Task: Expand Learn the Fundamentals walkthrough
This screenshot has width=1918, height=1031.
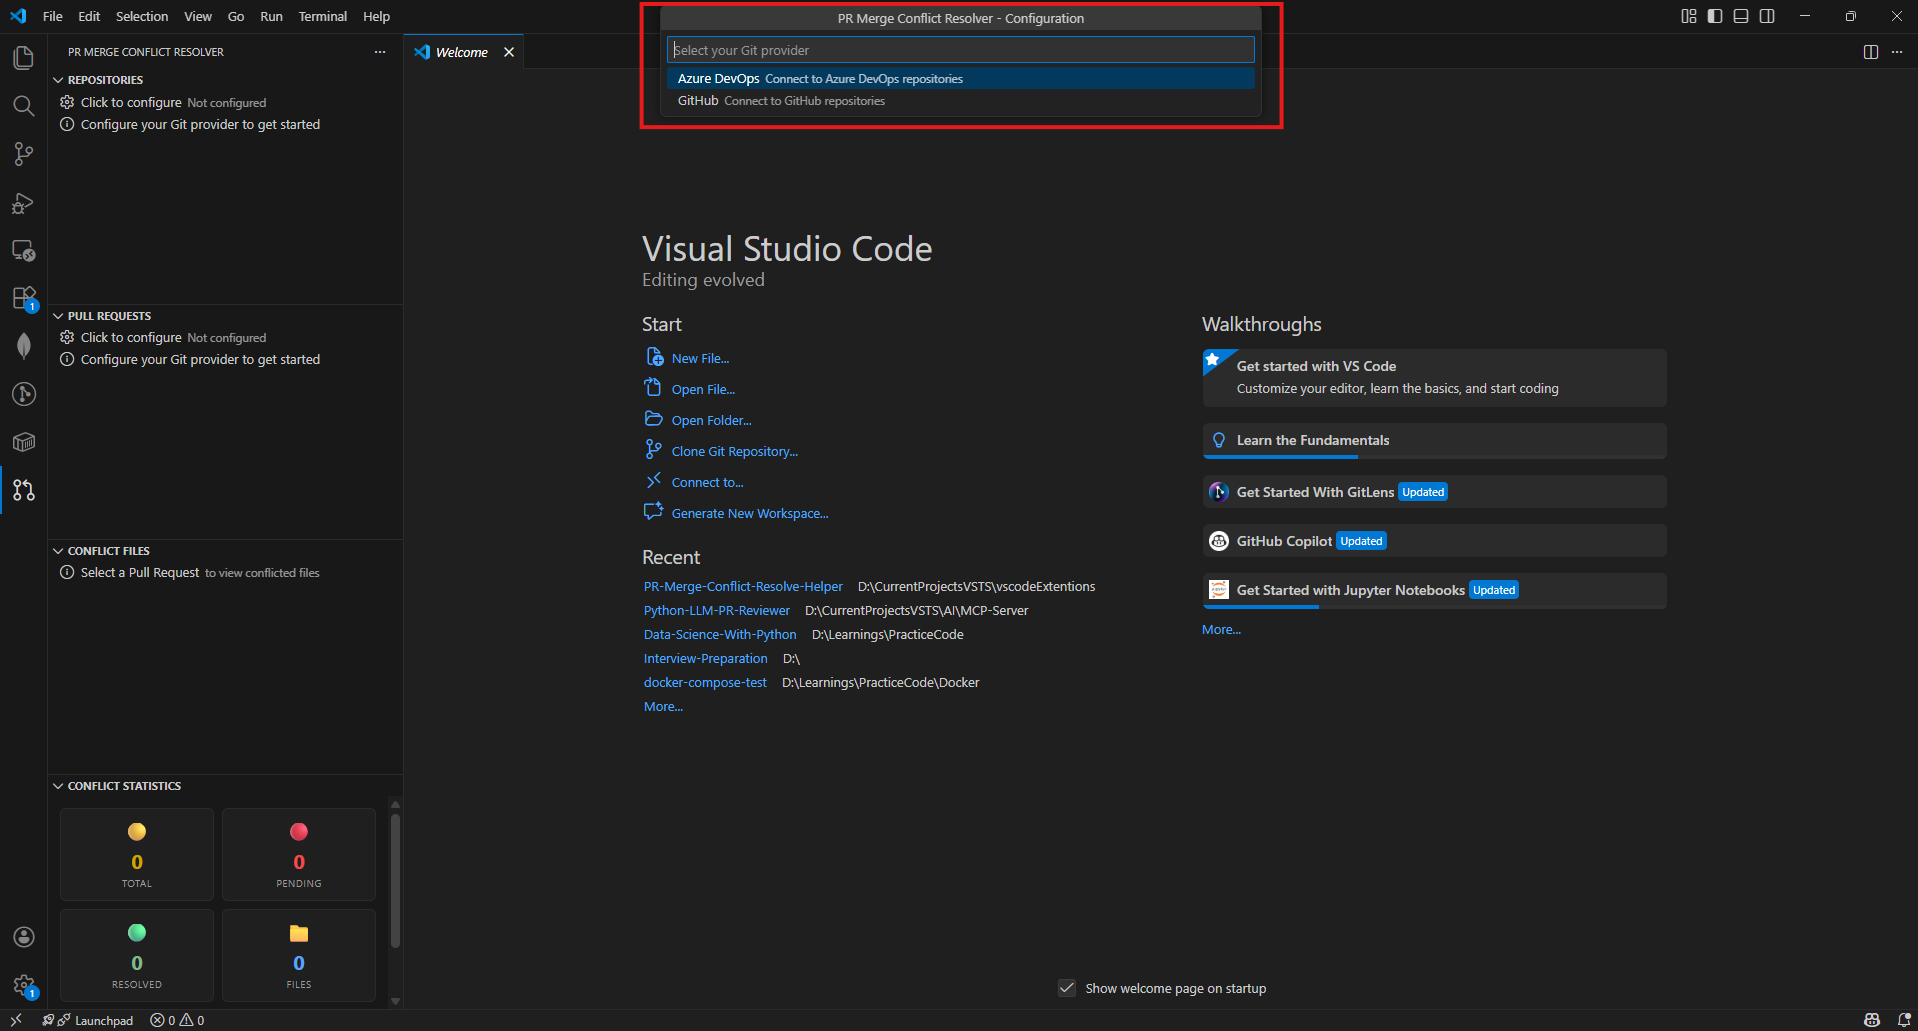Action: coord(1434,441)
